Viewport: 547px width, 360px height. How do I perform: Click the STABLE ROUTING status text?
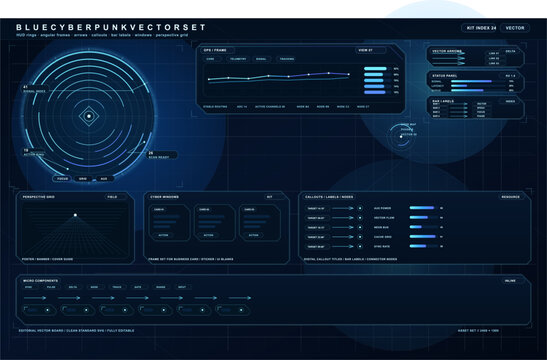click(x=215, y=107)
